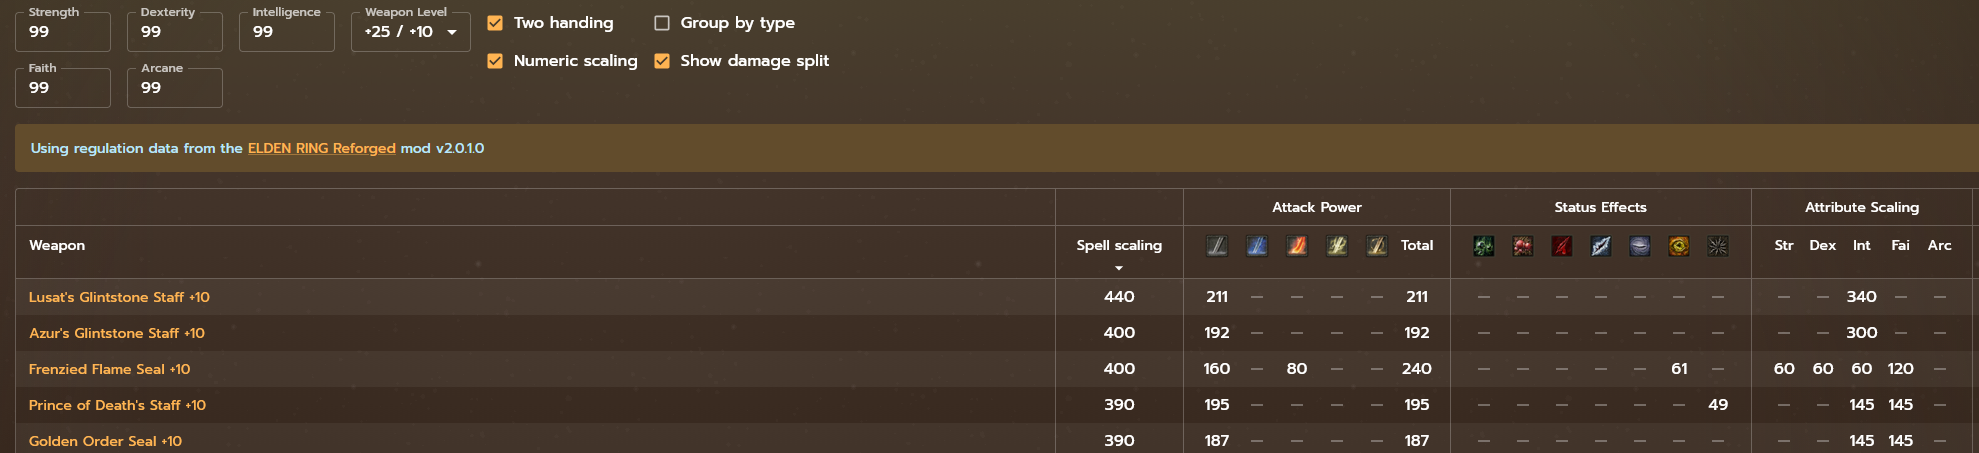Viewport: 1979px width, 453px height.
Task: Open Lusat's Glintstone Staff +10 link
Action: coord(119,297)
